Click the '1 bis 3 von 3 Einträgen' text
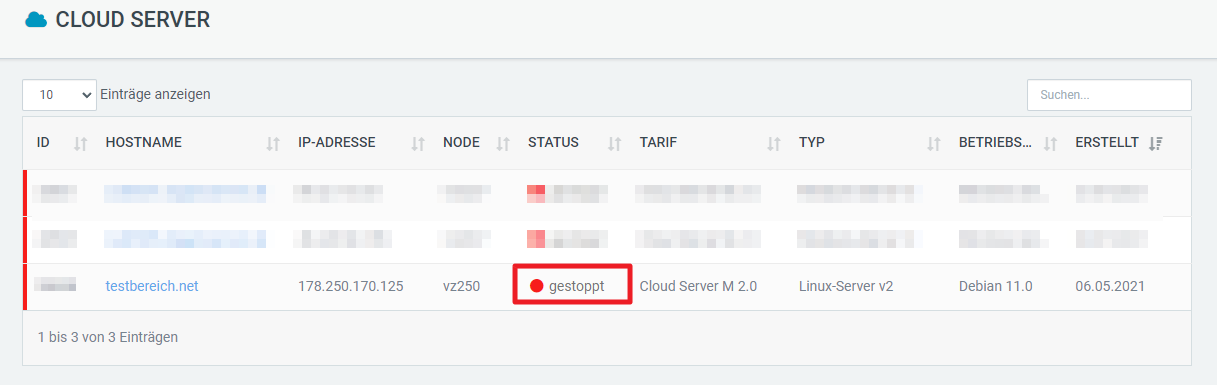 (x=108, y=337)
